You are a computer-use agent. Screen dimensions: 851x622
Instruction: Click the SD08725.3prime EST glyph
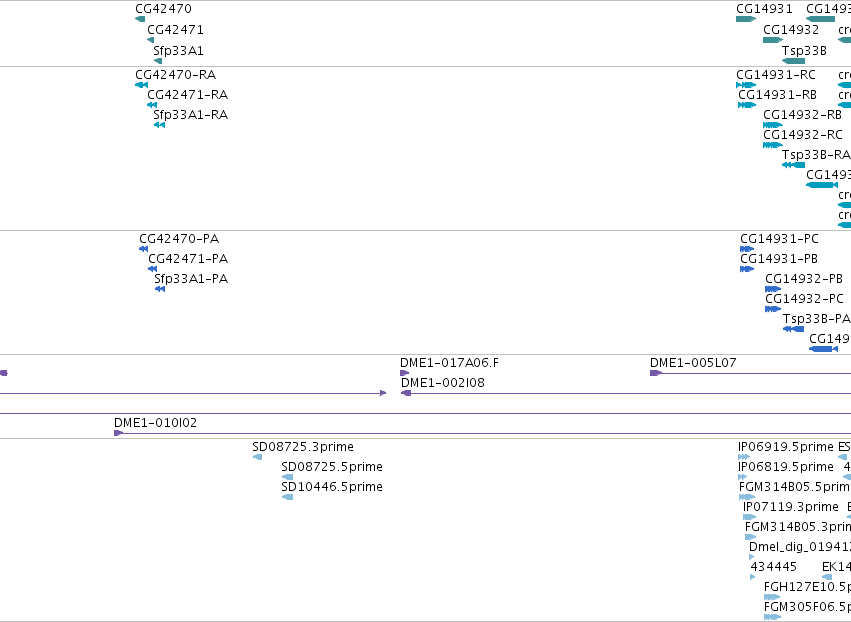click(x=258, y=457)
